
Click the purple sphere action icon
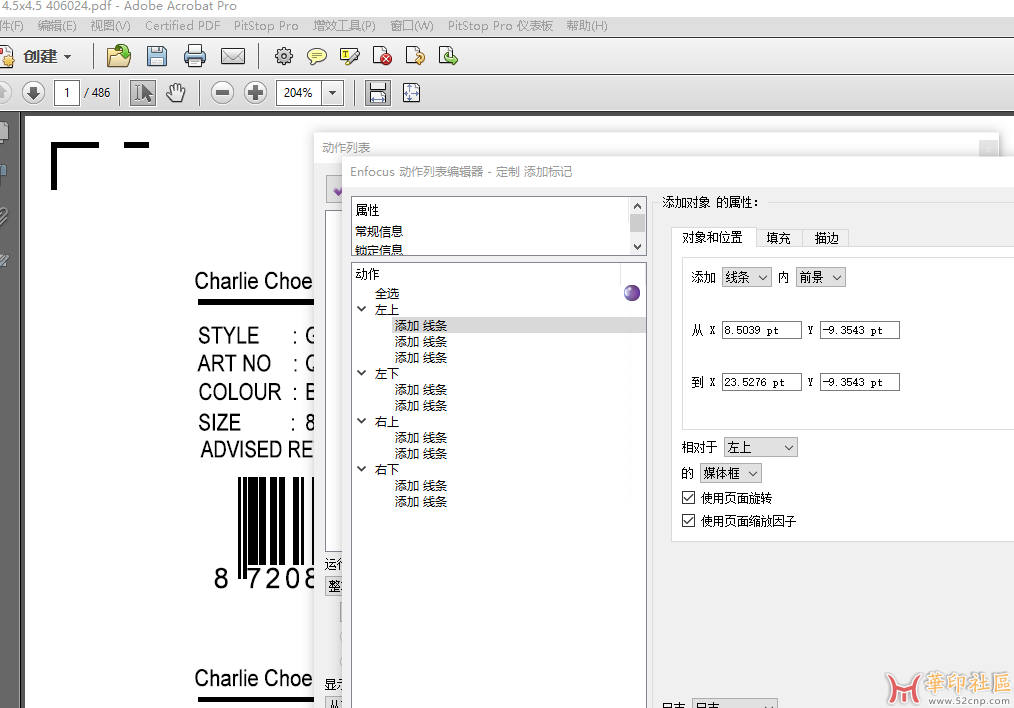[632, 293]
